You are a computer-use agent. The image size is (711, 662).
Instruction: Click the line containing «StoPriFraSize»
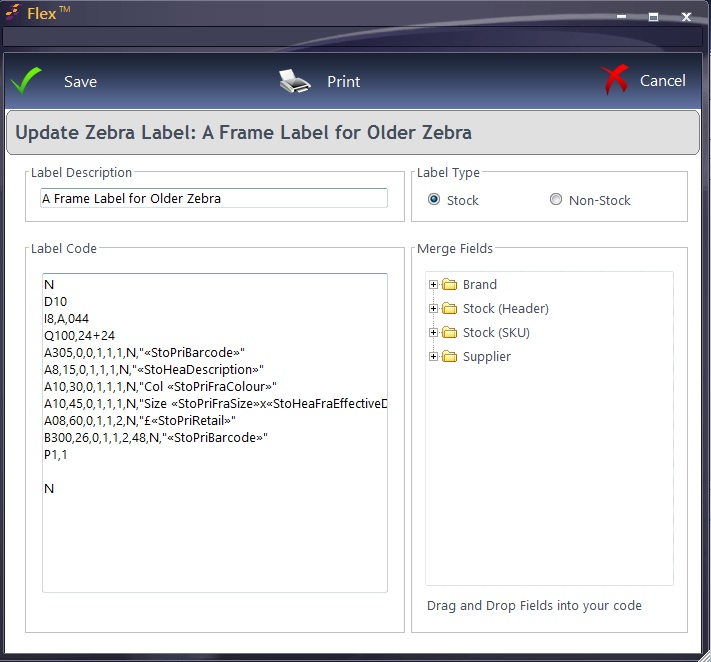click(x=215, y=404)
